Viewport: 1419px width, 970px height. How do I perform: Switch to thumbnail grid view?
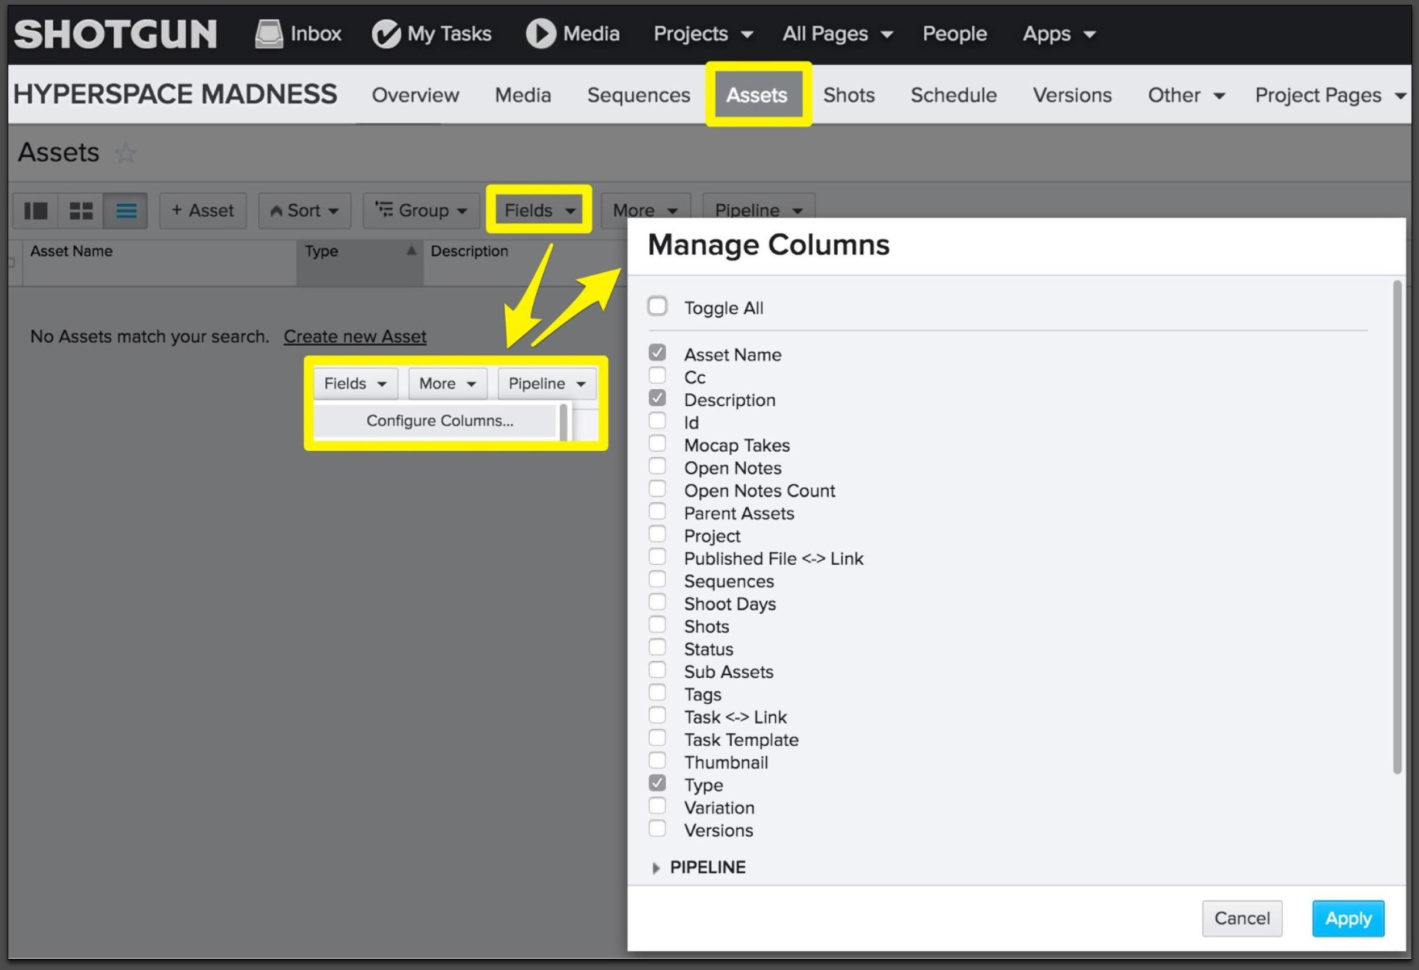(80, 210)
